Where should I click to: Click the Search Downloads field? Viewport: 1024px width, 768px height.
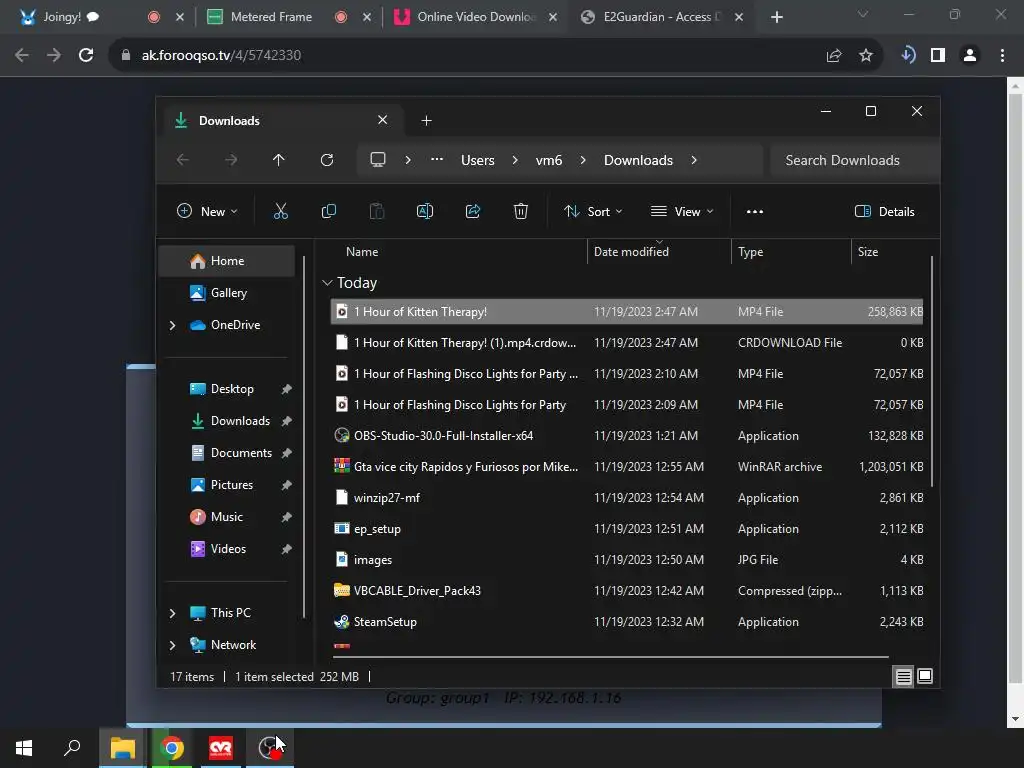(854, 160)
